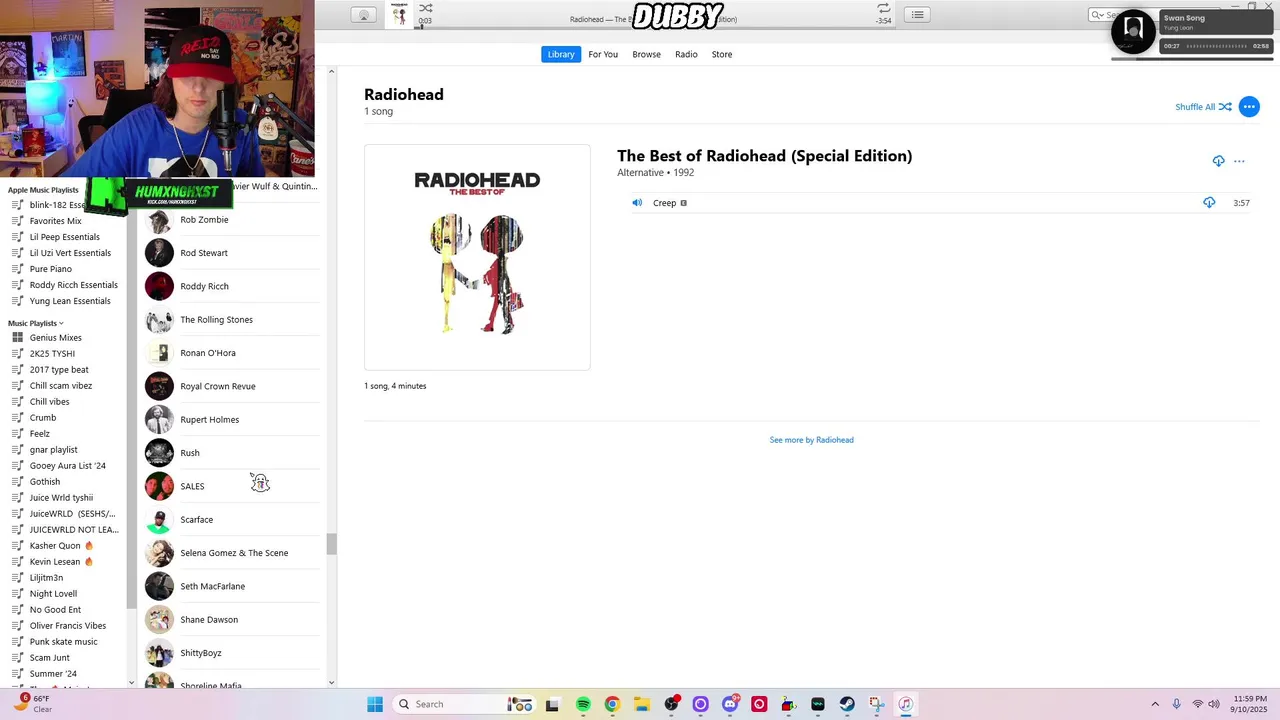Select Ronan O'Hora artist

coord(232,353)
